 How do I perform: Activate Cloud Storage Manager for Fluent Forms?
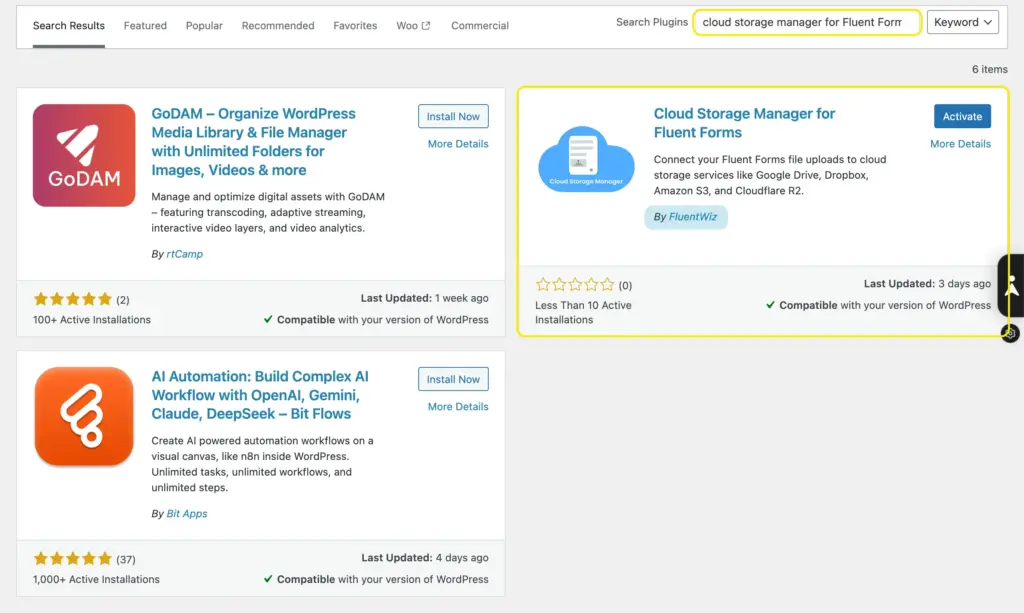[961, 116]
